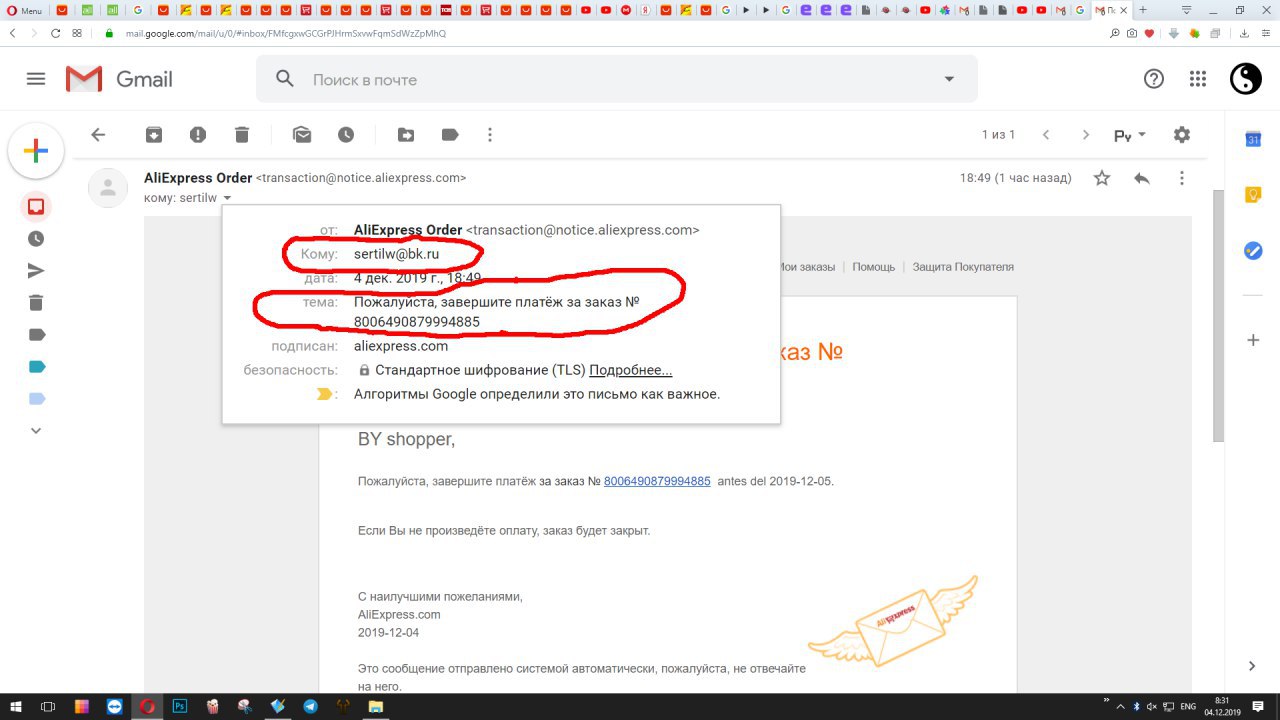
Task: Add page to bookmarks heart icon
Action: (x=1149, y=33)
